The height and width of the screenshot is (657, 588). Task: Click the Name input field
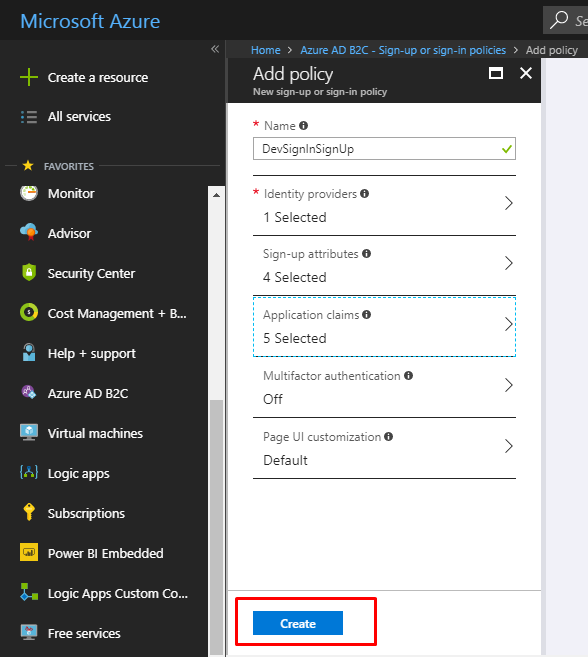(384, 149)
